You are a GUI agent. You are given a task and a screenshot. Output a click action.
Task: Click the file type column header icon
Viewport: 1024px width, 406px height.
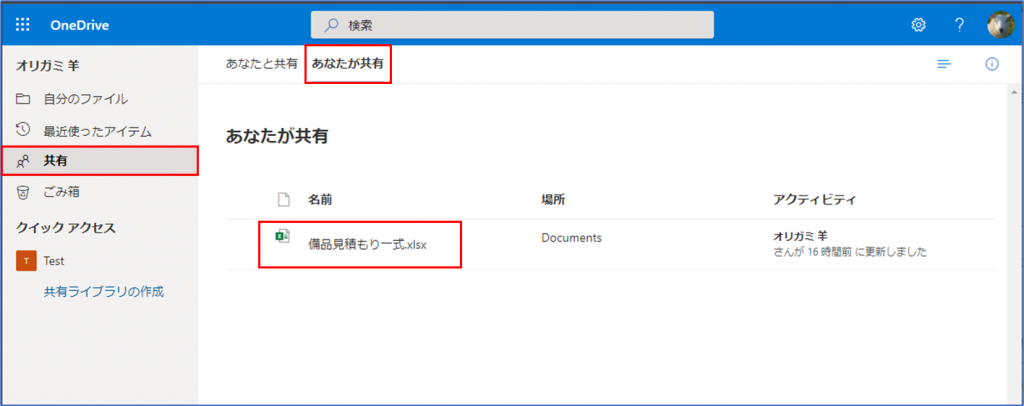click(283, 199)
